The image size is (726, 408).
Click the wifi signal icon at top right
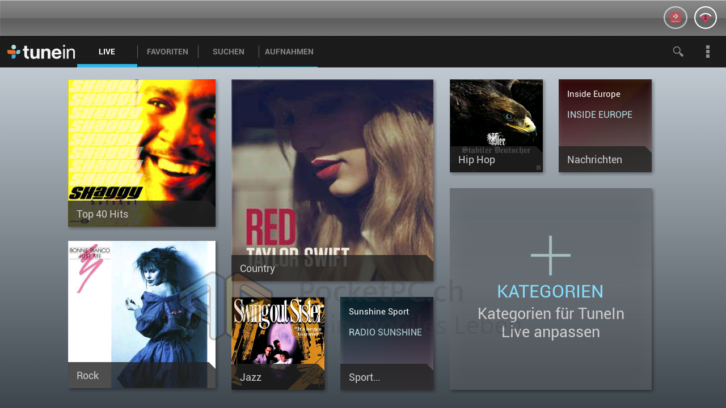tap(705, 18)
